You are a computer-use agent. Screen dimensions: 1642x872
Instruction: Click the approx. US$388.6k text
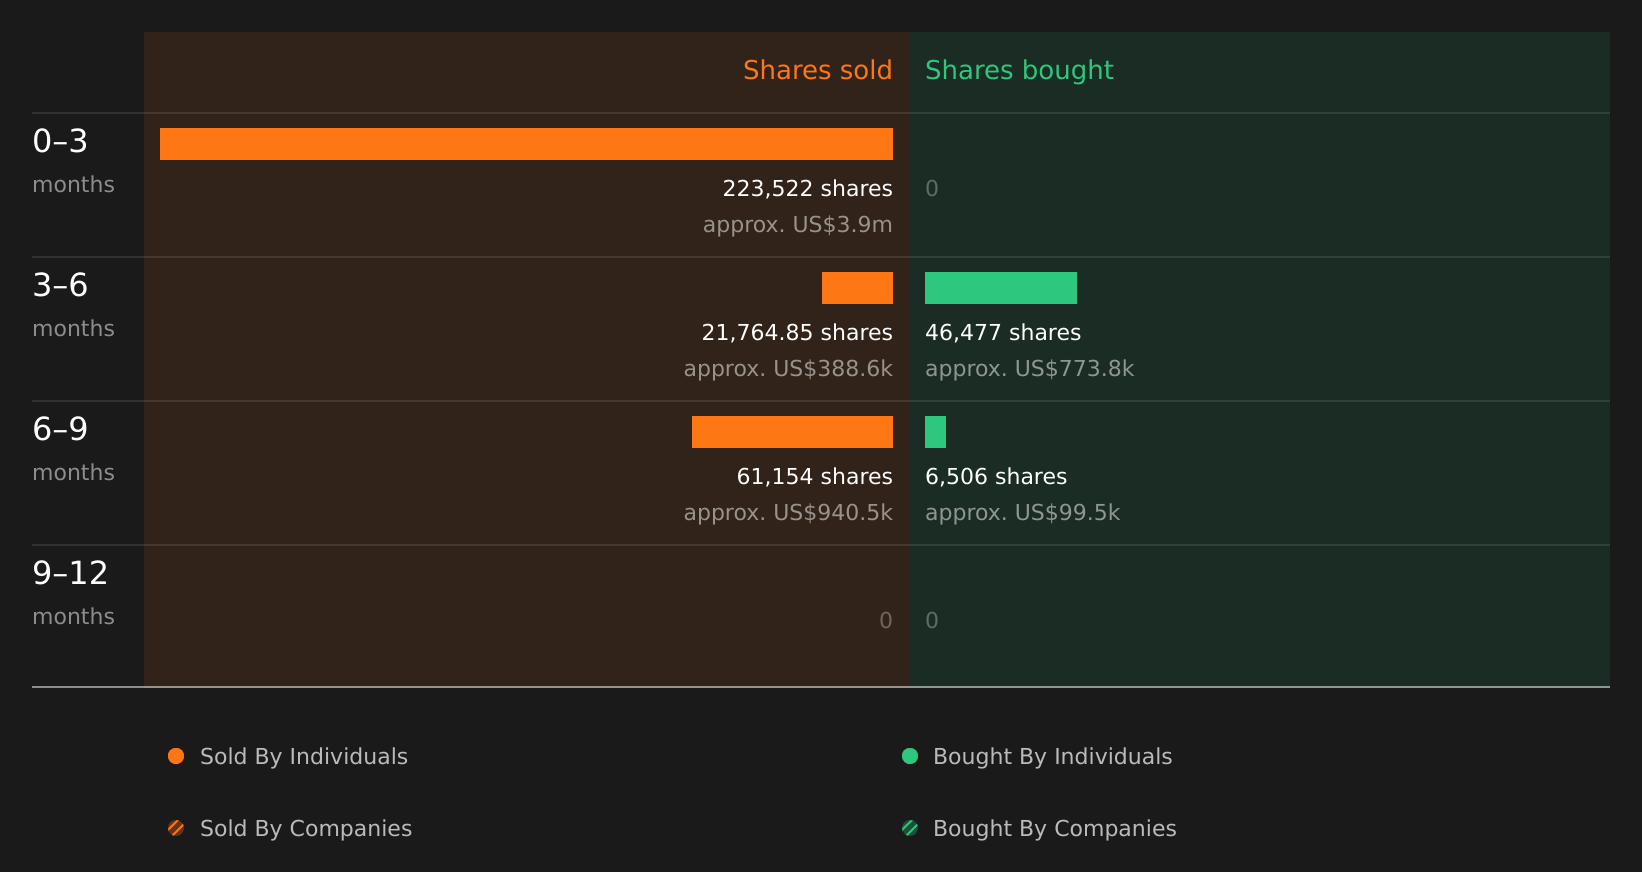point(788,368)
